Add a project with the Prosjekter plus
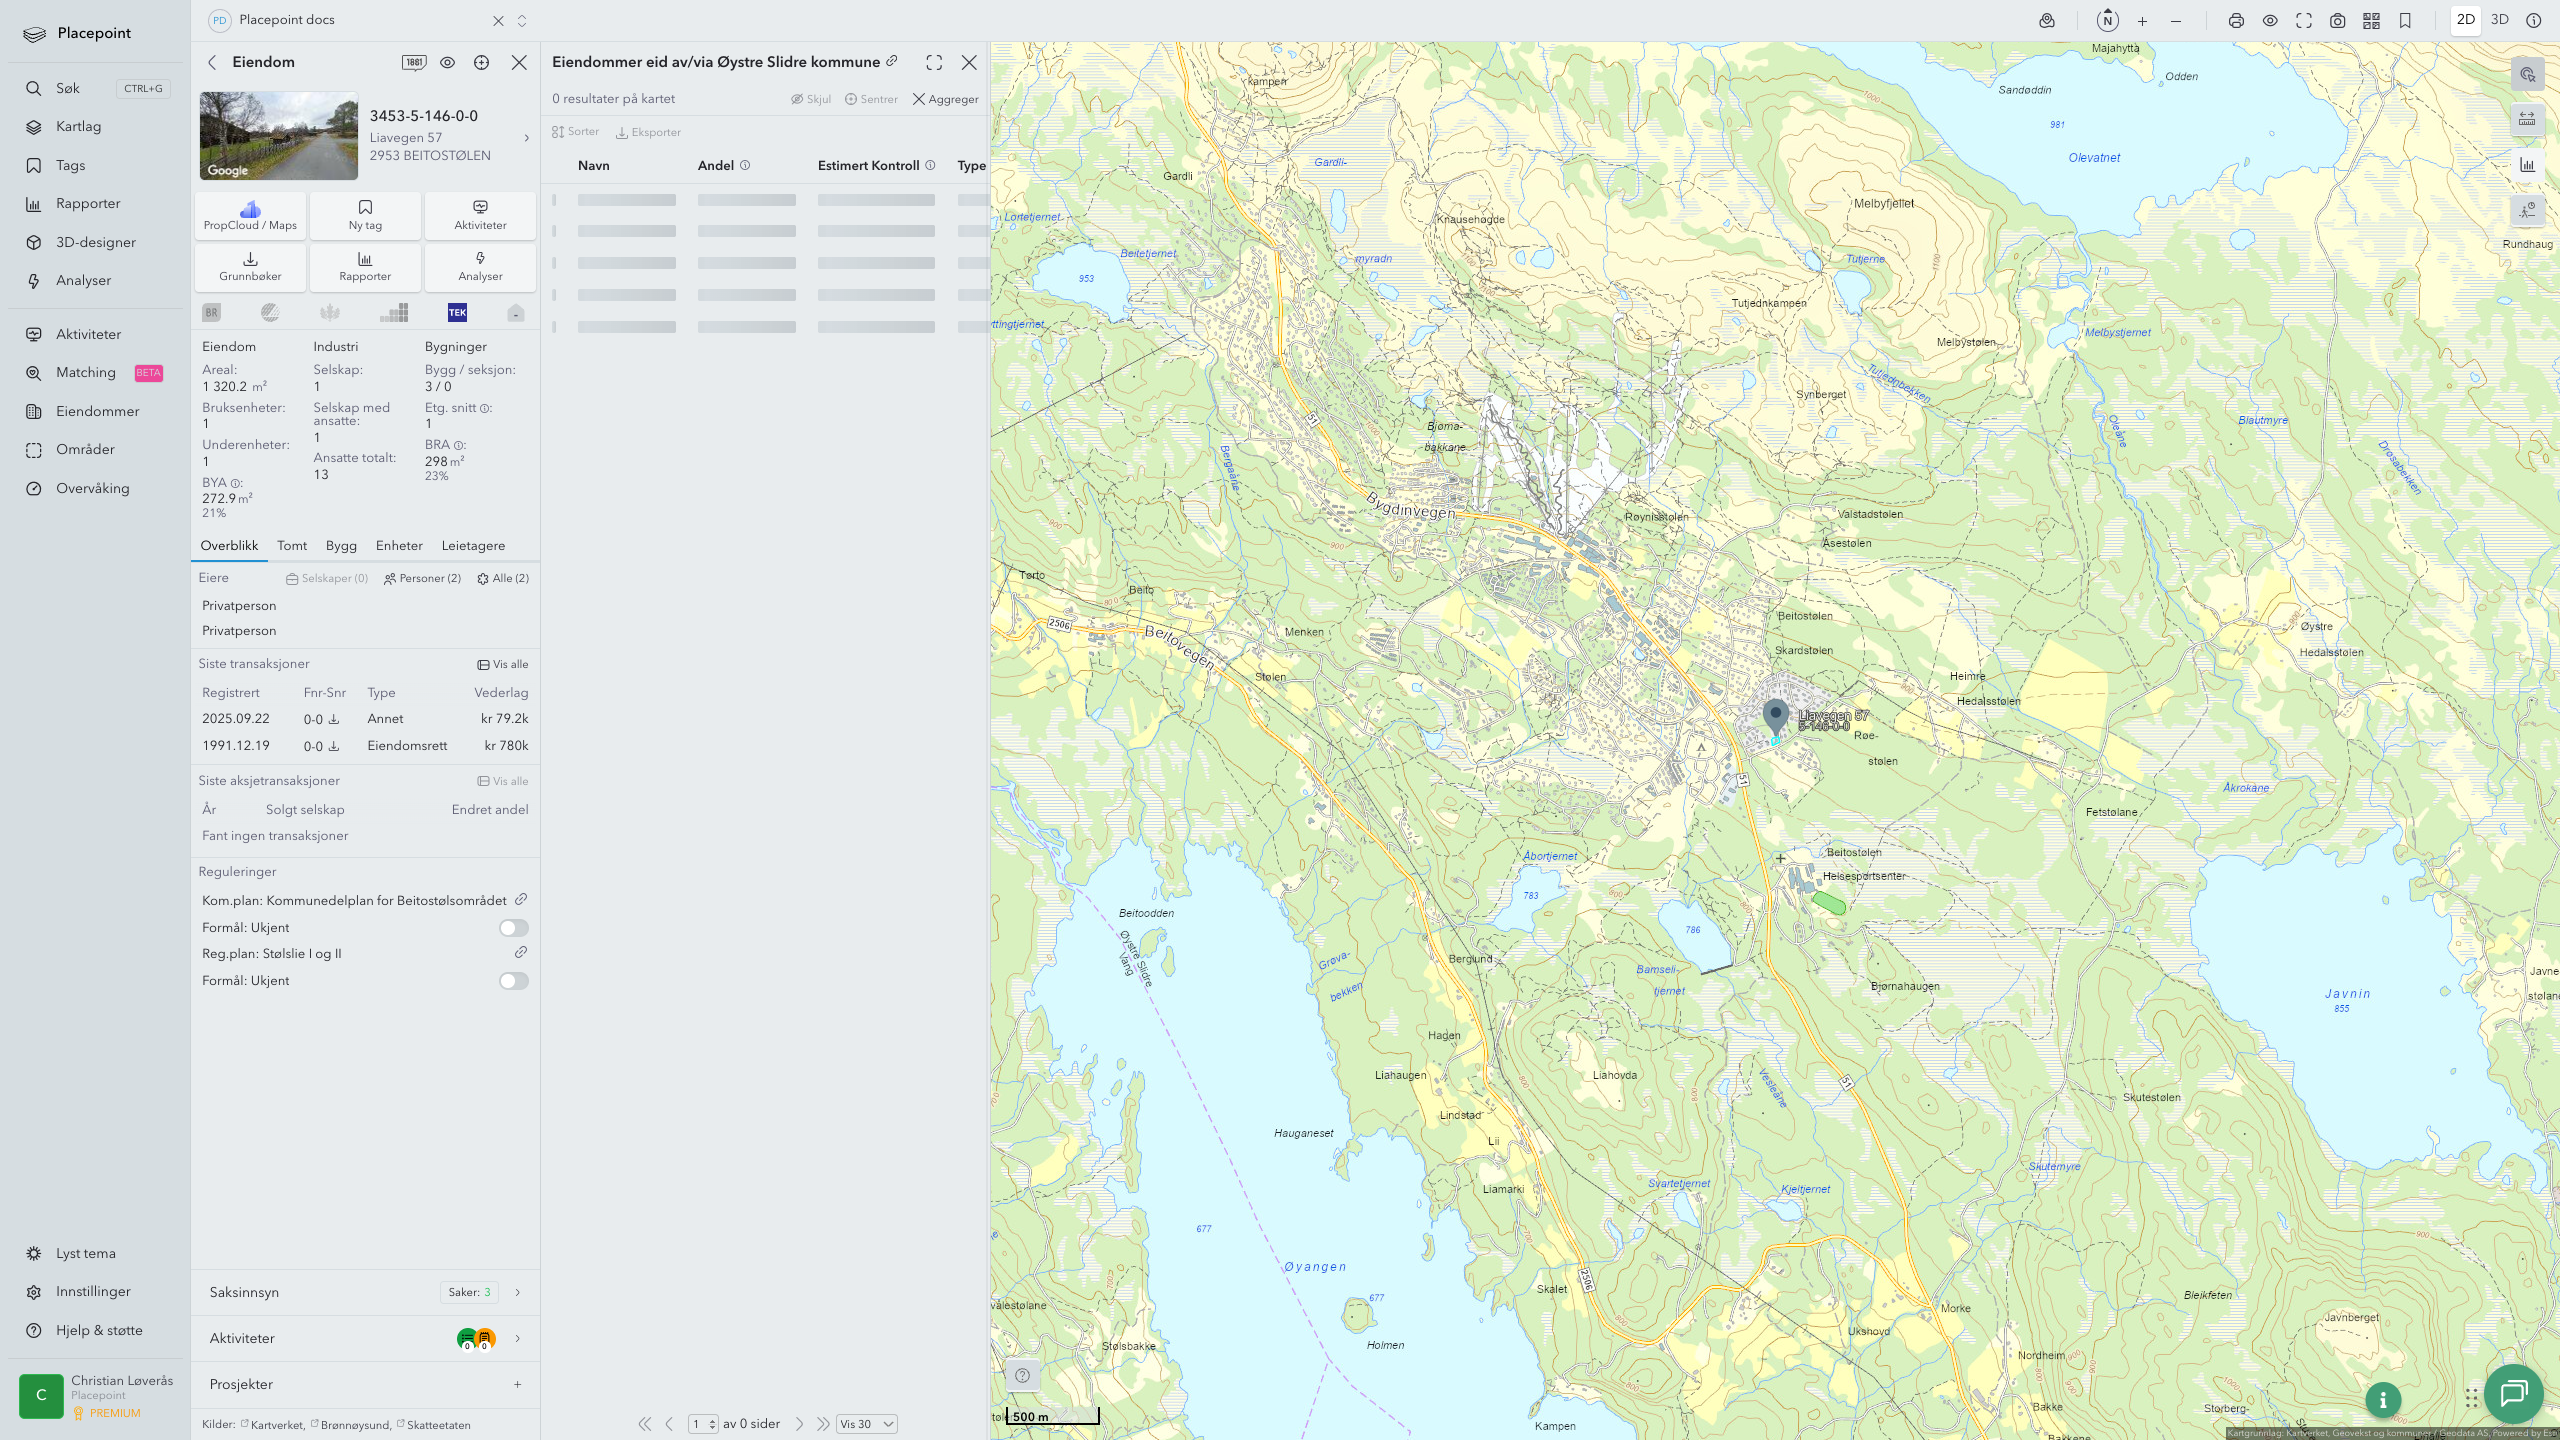 517,1384
